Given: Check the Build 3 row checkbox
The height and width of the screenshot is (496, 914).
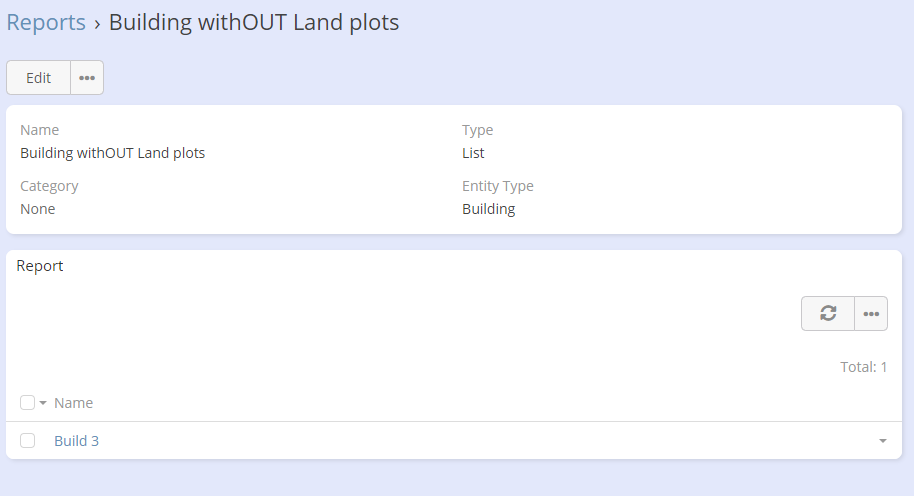Looking at the screenshot, I should [x=28, y=441].
